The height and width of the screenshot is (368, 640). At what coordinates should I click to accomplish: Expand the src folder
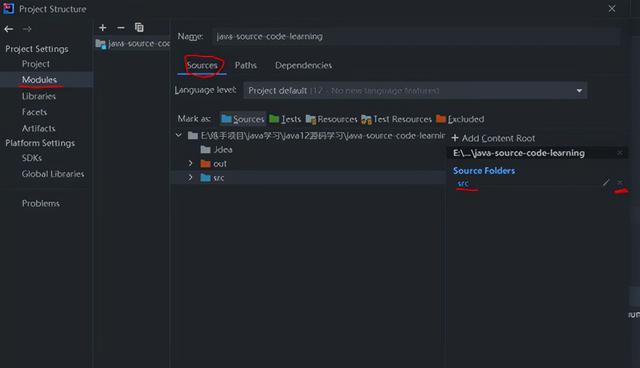190,177
